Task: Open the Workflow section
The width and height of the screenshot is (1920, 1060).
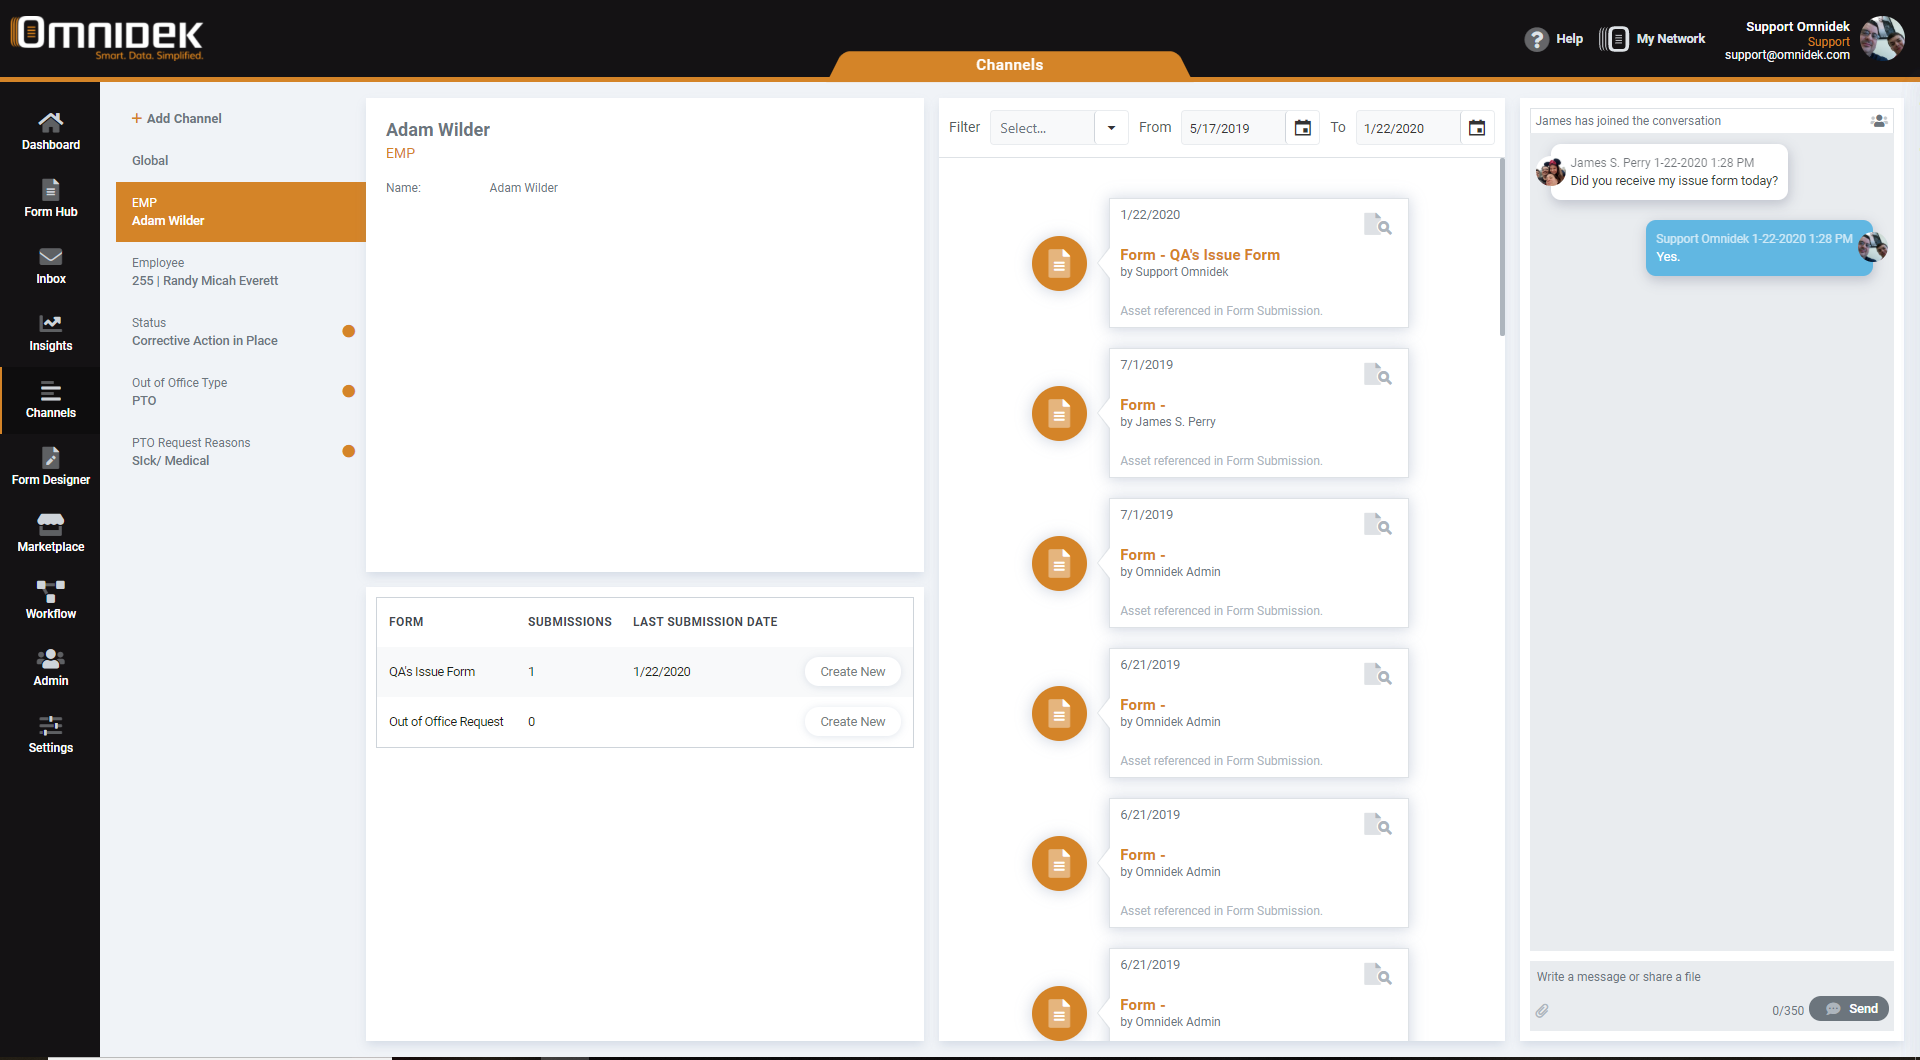Action: (50, 600)
